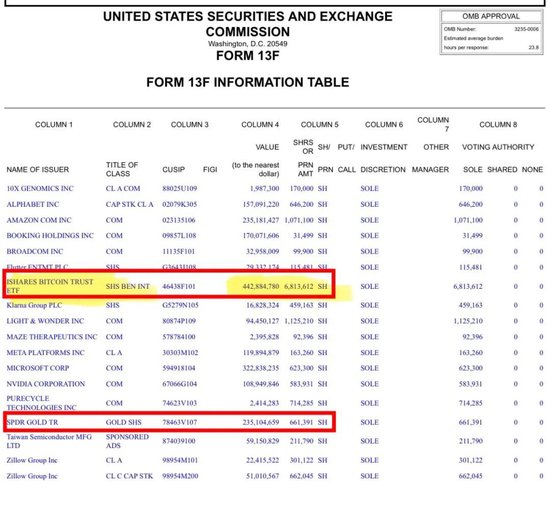Select the Bitcoin ETF value 442,884,780

coord(261,286)
